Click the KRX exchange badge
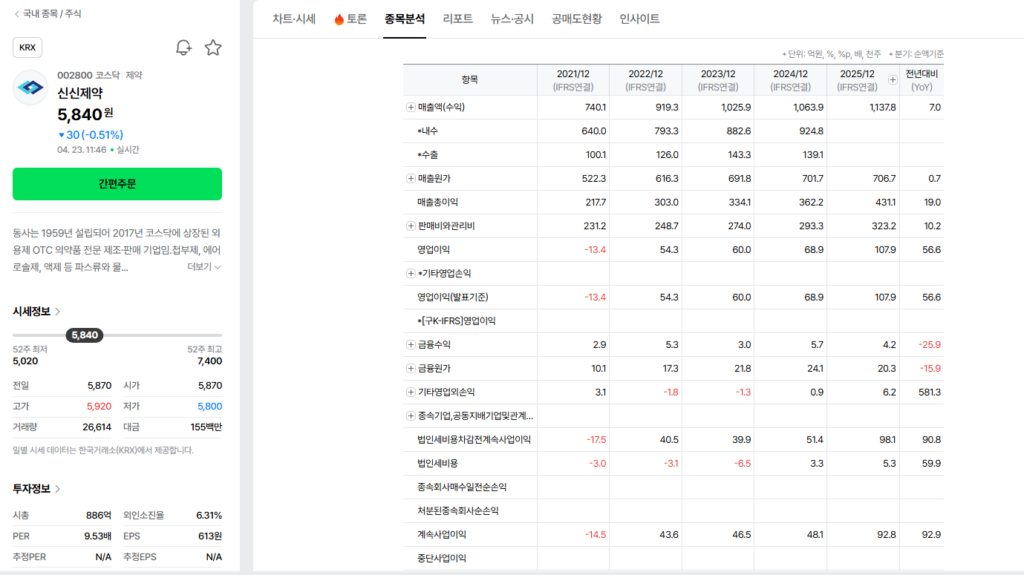 click(x=27, y=47)
